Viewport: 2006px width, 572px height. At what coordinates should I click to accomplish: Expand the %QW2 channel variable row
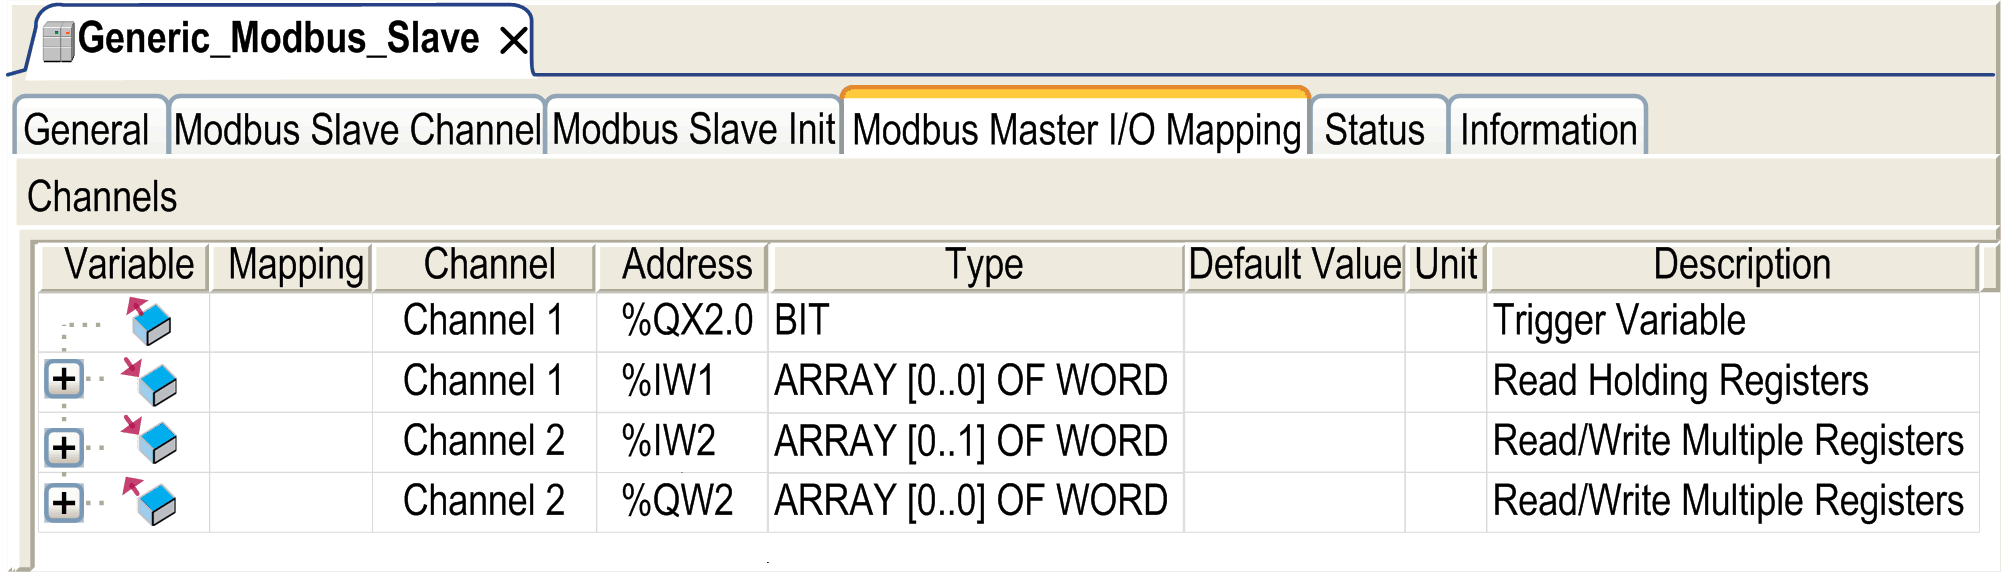click(64, 502)
